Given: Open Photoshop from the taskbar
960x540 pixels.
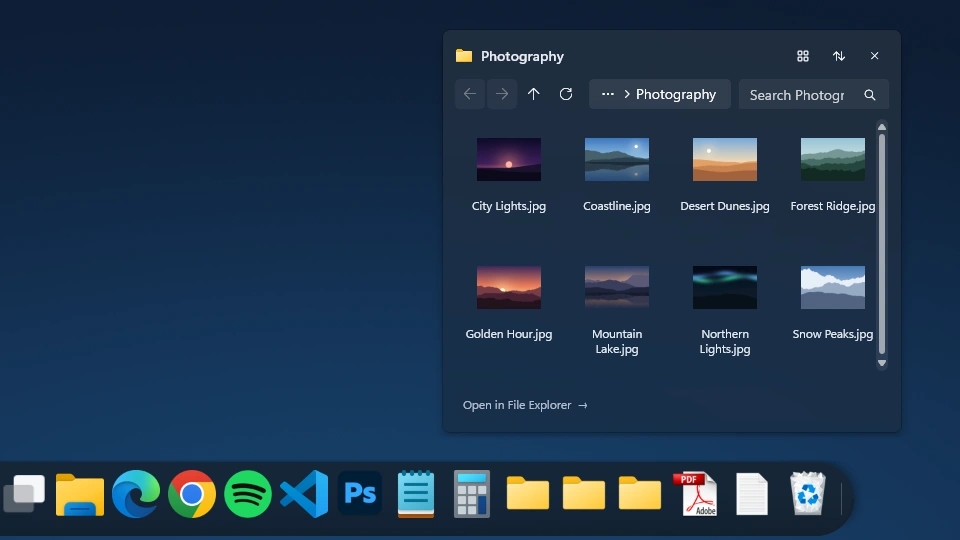Looking at the screenshot, I should coord(360,493).
